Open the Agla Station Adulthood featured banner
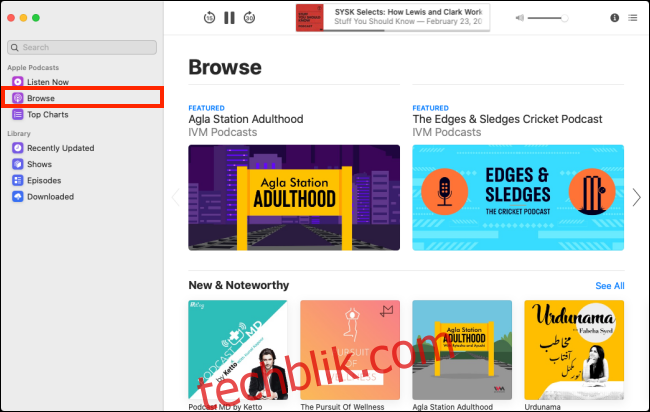The image size is (650, 412). point(294,197)
